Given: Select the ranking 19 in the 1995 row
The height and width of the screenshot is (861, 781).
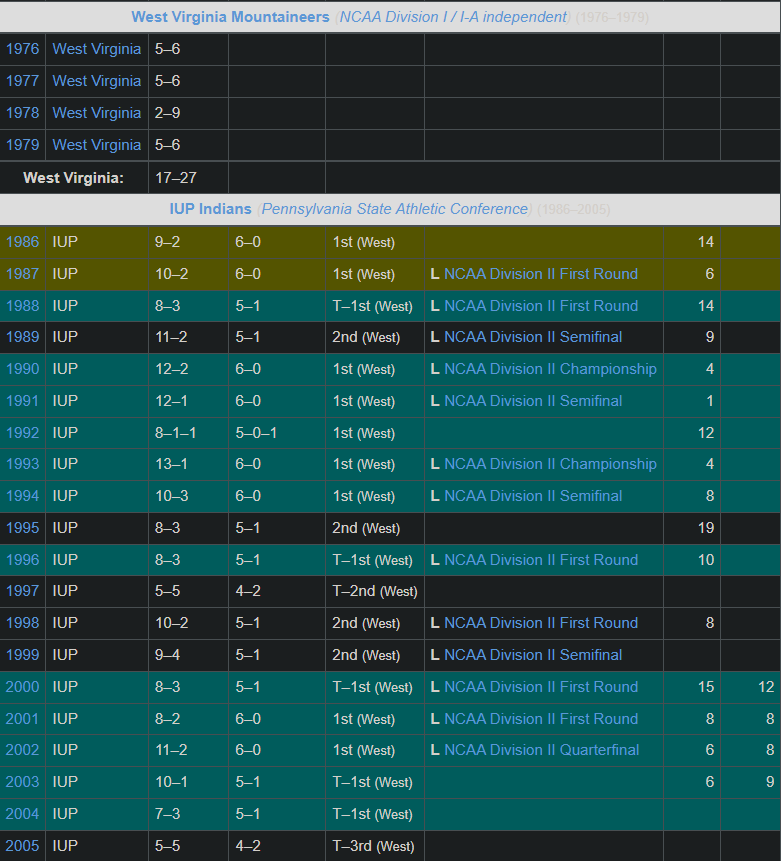Looking at the screenshot, I should pyautogui.click(x=706, y=528).
